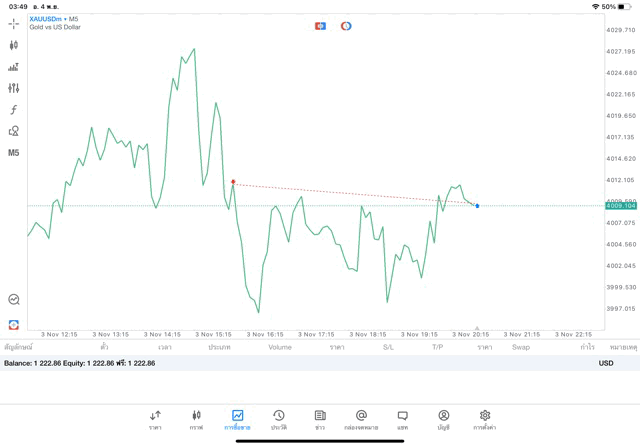Sort positions by Swap column header
Screen dimensions: 640x447
pyautogui.click(x=521, y=347)
